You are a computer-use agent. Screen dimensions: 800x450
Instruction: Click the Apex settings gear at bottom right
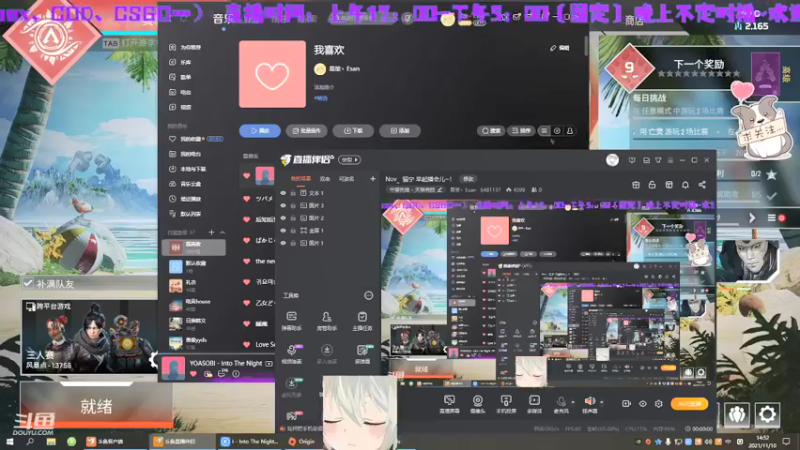[767, 414]
